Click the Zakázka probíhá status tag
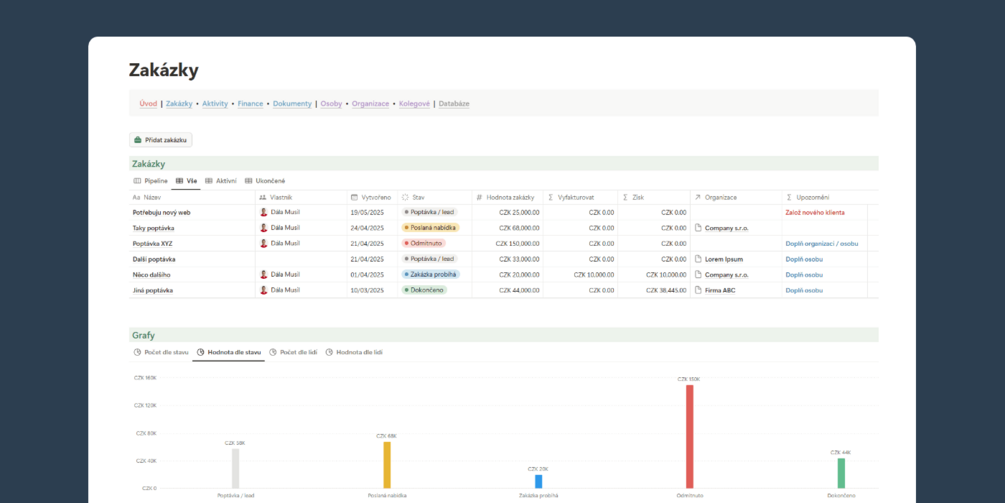This screenshot has width=1005, height=503. point(431,274)
